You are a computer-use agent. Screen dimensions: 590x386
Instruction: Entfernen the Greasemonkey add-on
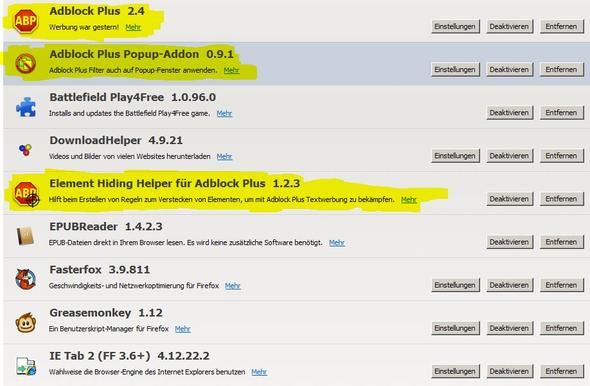click(561, 328)
